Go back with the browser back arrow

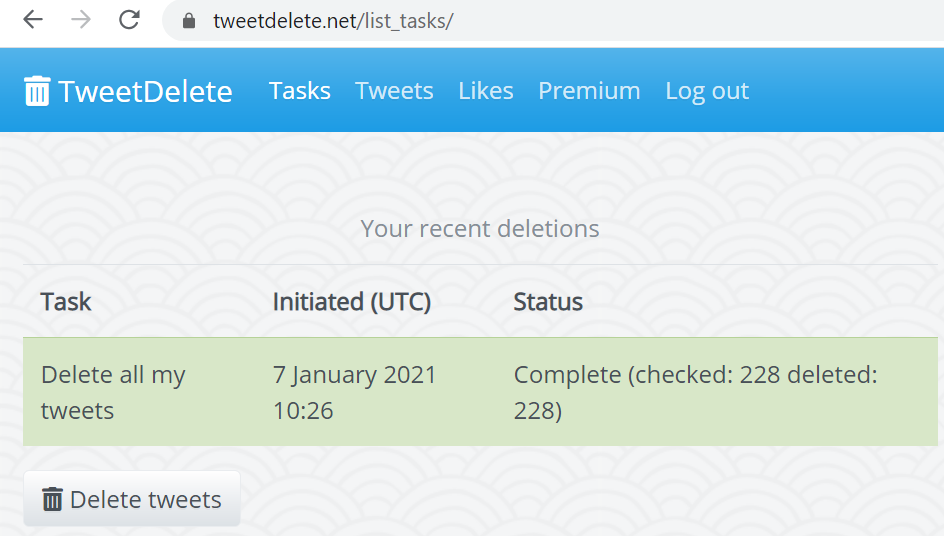point(33,20)
